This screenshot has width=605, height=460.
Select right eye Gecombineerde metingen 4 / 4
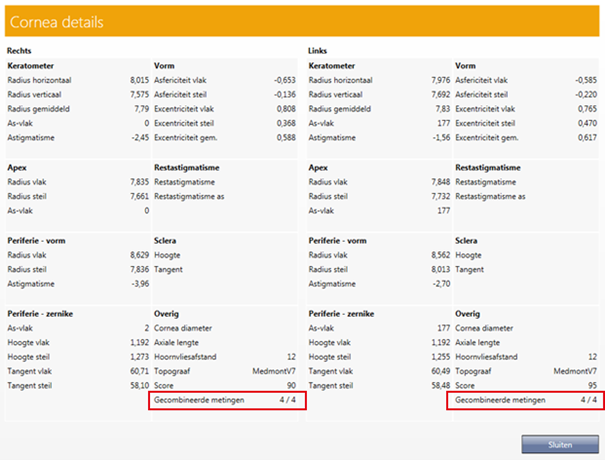click(x=227, y=400)
